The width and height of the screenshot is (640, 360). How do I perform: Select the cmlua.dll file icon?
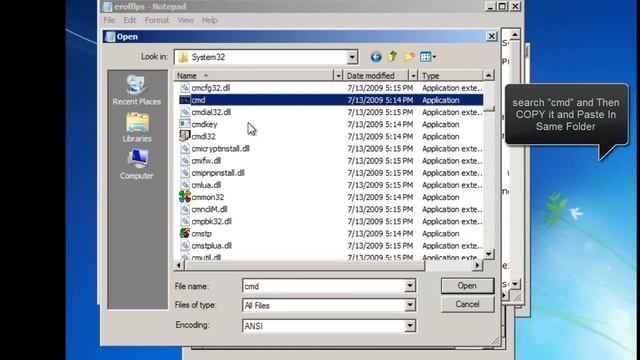[x=184, y=185]
